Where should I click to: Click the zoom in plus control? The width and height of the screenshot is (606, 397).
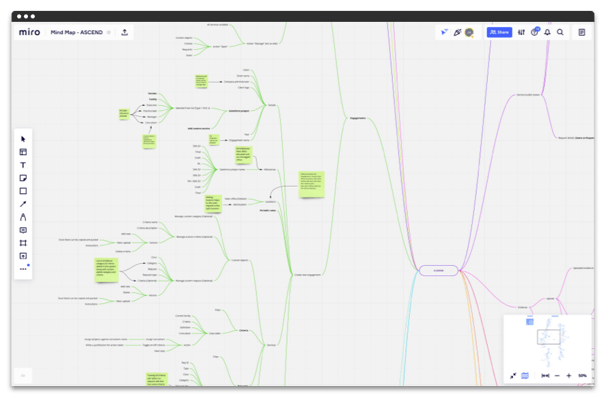point(569,375)
